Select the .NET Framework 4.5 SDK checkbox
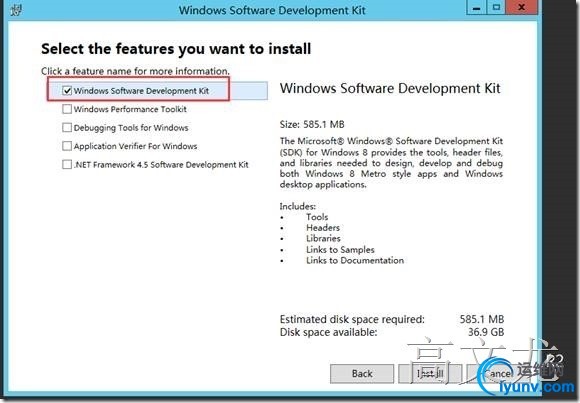This screenshot has width=580, height=403. 67,164
